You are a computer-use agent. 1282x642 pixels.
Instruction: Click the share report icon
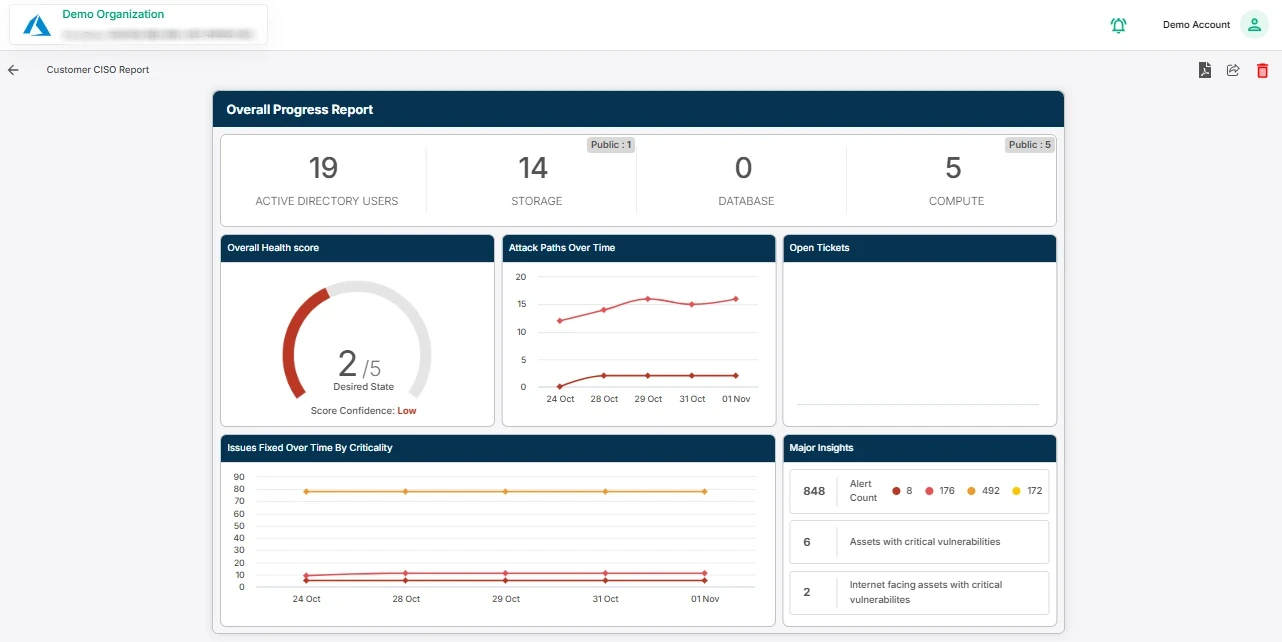(x=1233, y=70)
